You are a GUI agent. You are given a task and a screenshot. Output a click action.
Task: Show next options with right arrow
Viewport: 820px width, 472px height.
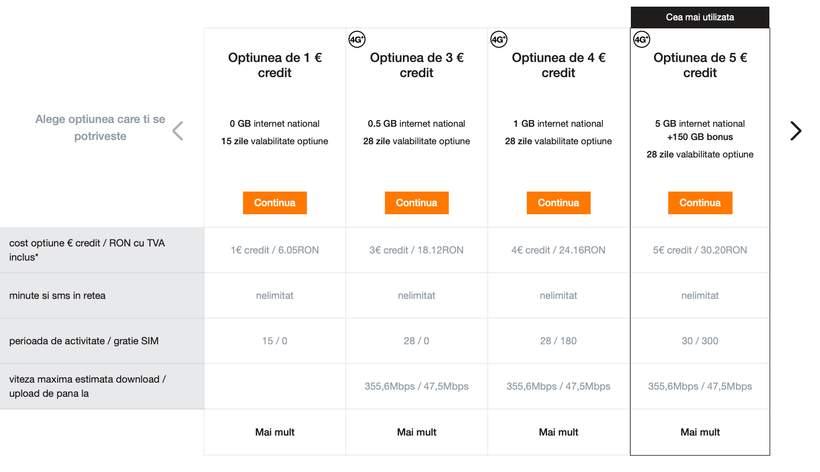795,130
